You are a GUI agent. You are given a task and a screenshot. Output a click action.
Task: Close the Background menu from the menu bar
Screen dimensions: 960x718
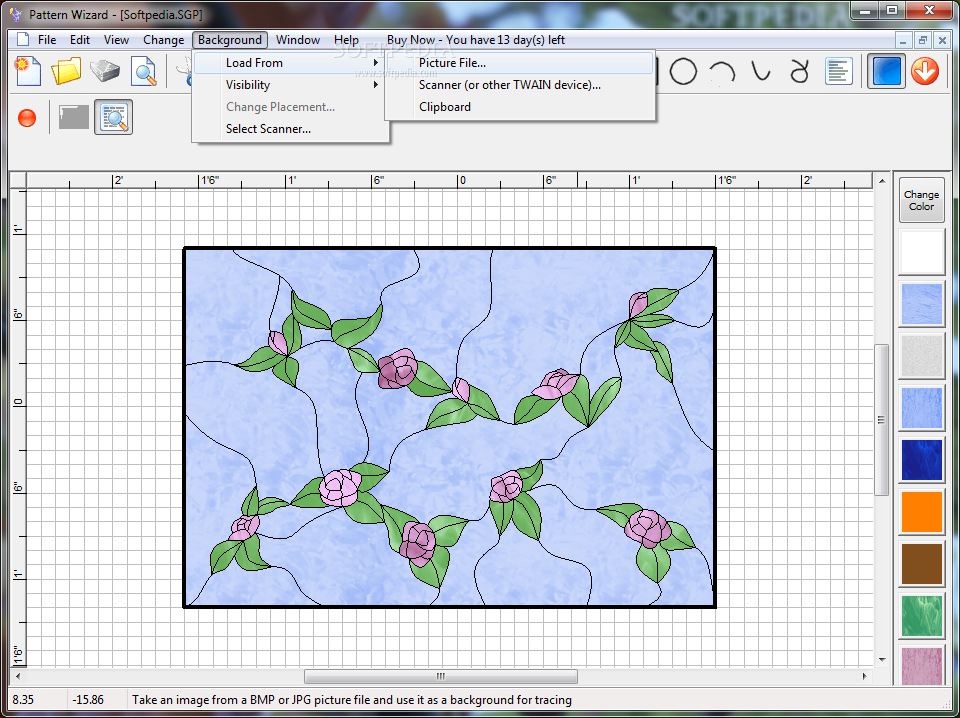230,40
